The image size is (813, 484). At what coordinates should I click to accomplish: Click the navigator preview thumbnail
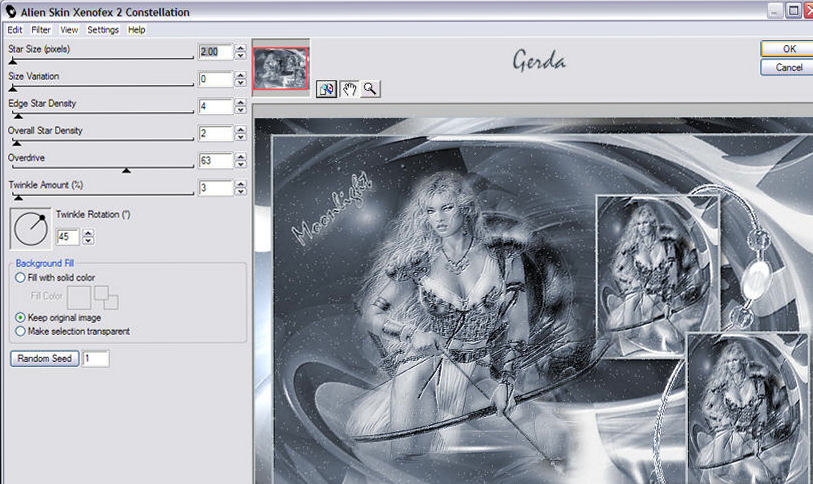[281, 68]
